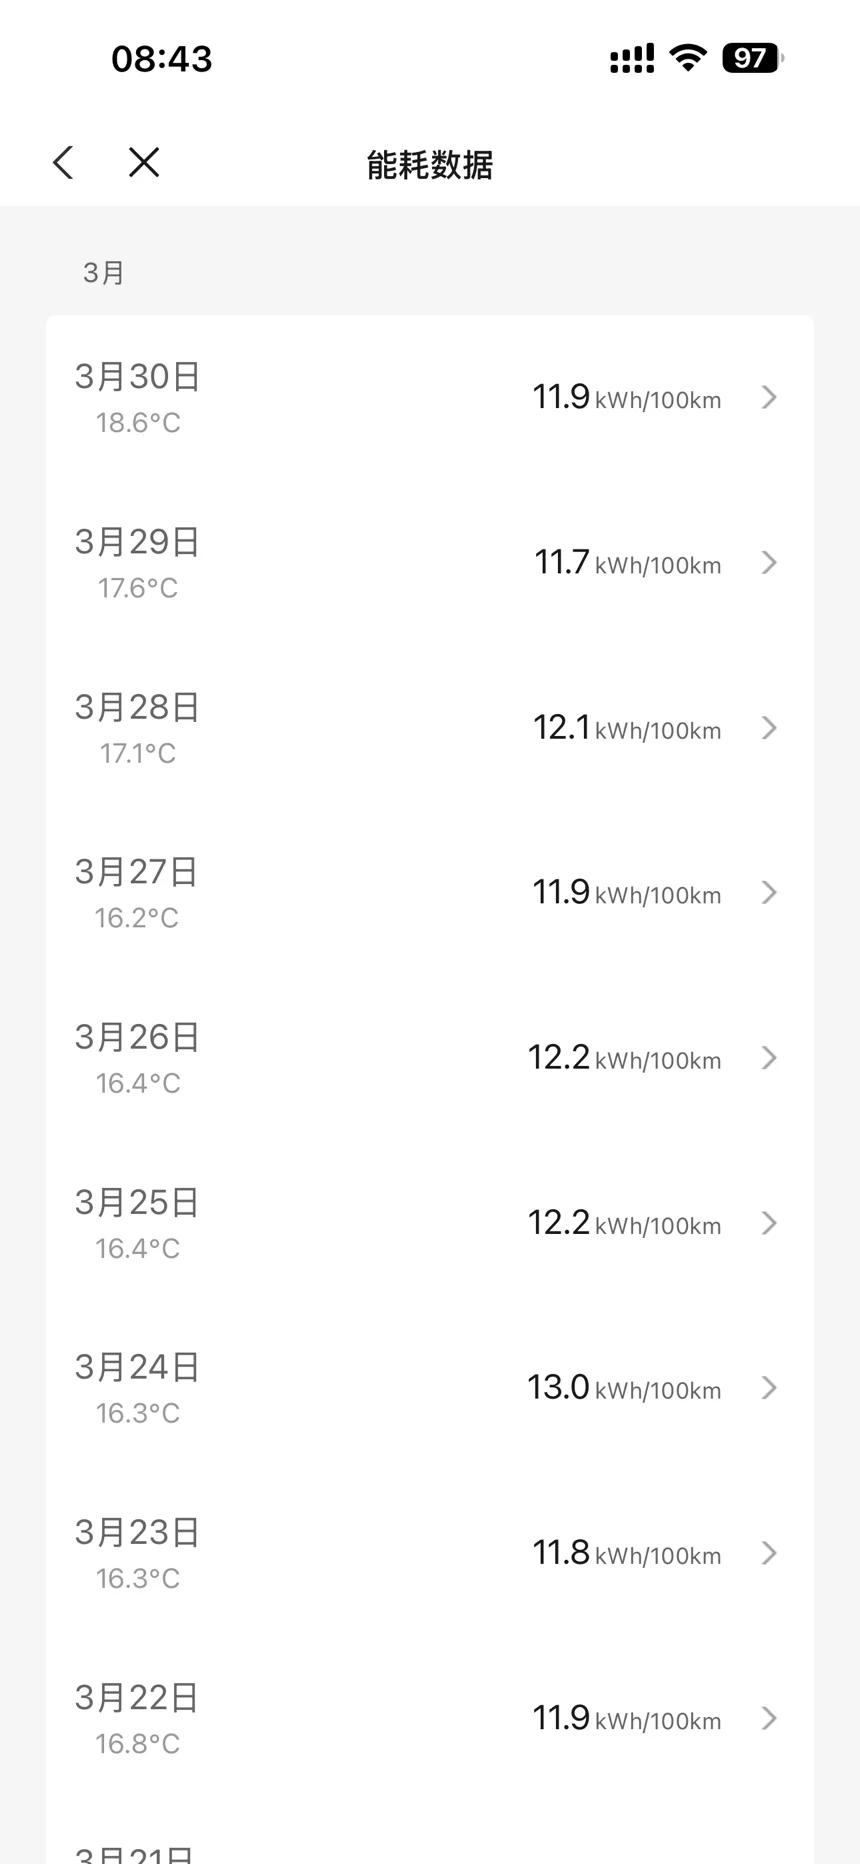Tap the 能耗数据 page title

(430, 165)
